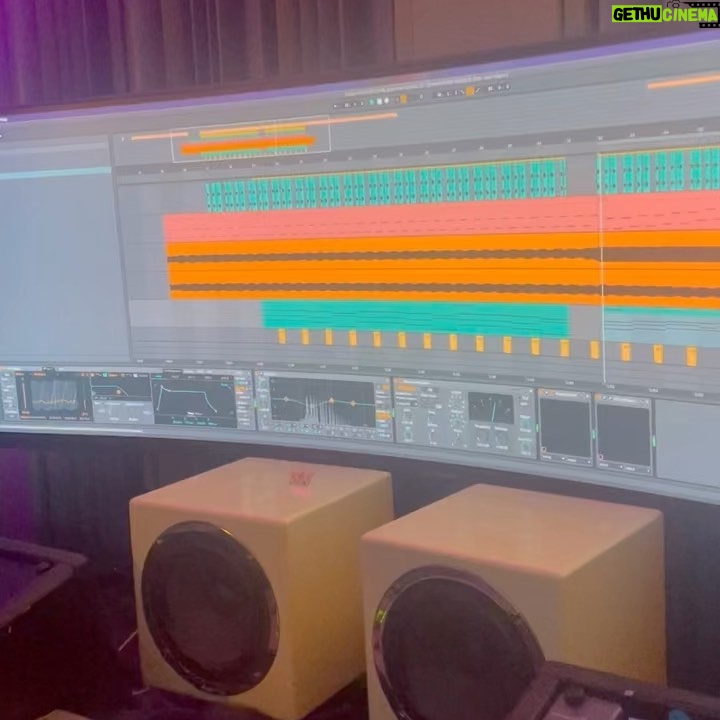Click the compressor gain-reduction needle meter
Screen dimensions: 720x720
point(491,408)
